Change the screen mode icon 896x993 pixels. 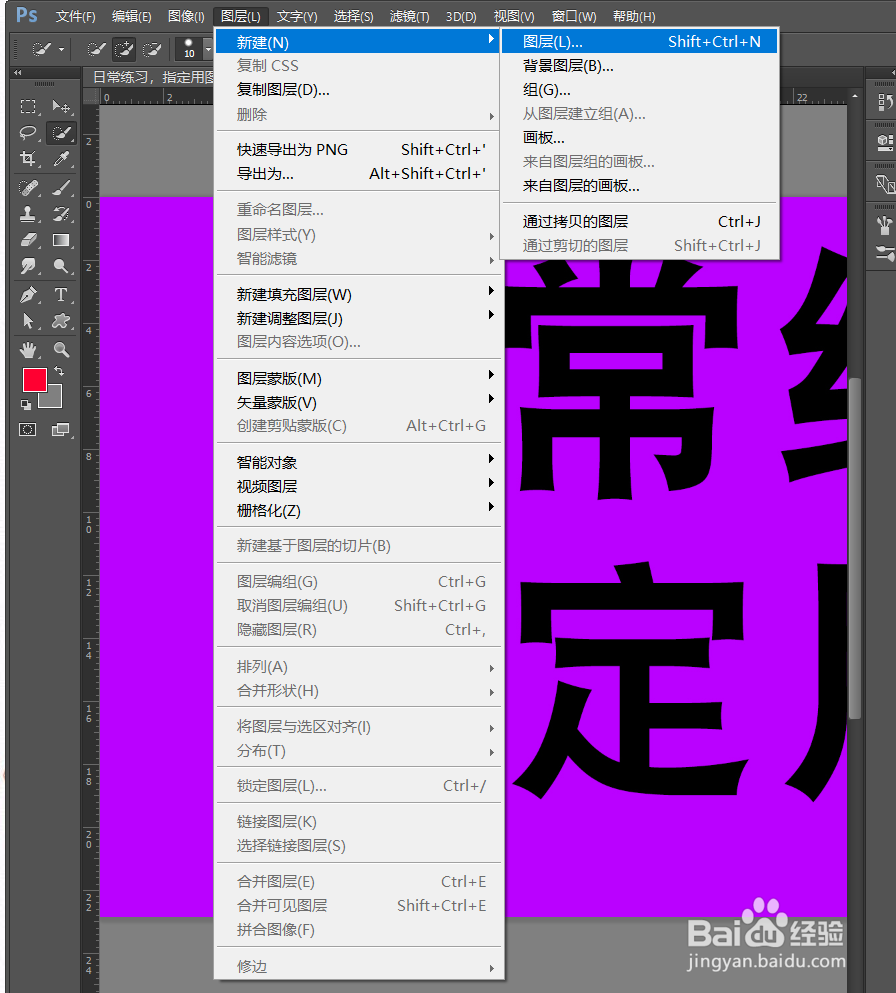[60, 430]
